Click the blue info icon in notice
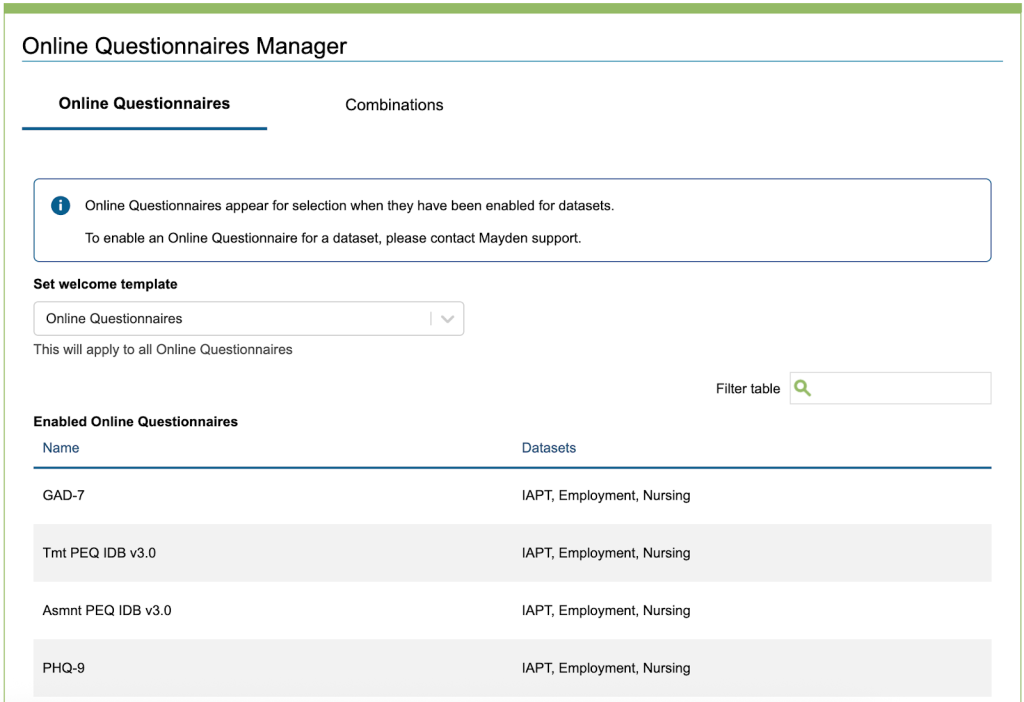1024x702 pixels. click(60, 206)
